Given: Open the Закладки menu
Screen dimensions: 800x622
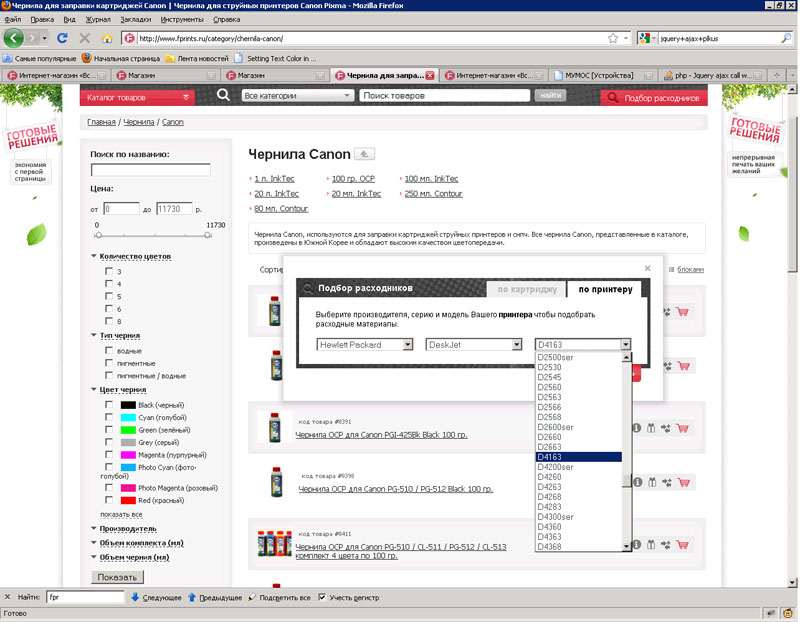Looking at the screenshot, I should [x=136, y=19].
